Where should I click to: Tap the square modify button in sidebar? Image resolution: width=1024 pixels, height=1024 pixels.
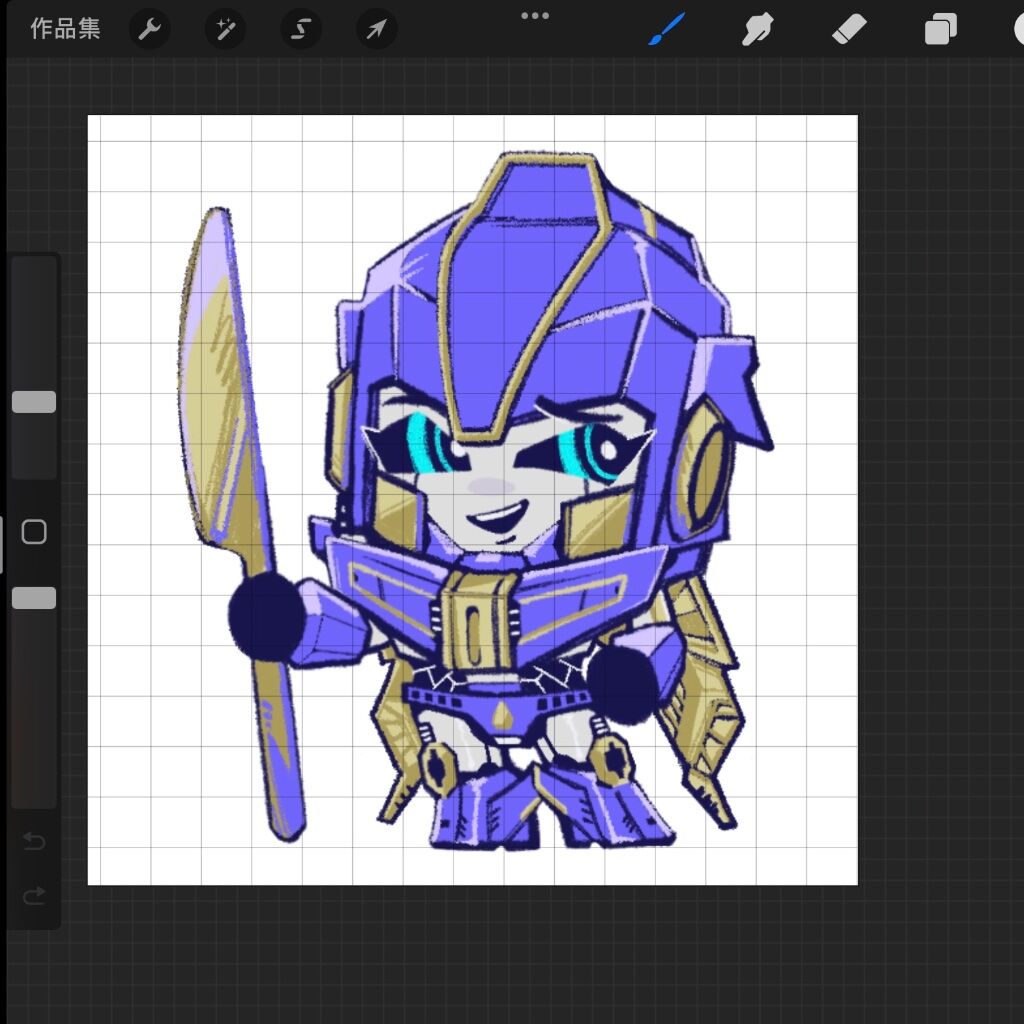[x=34, y=532]
